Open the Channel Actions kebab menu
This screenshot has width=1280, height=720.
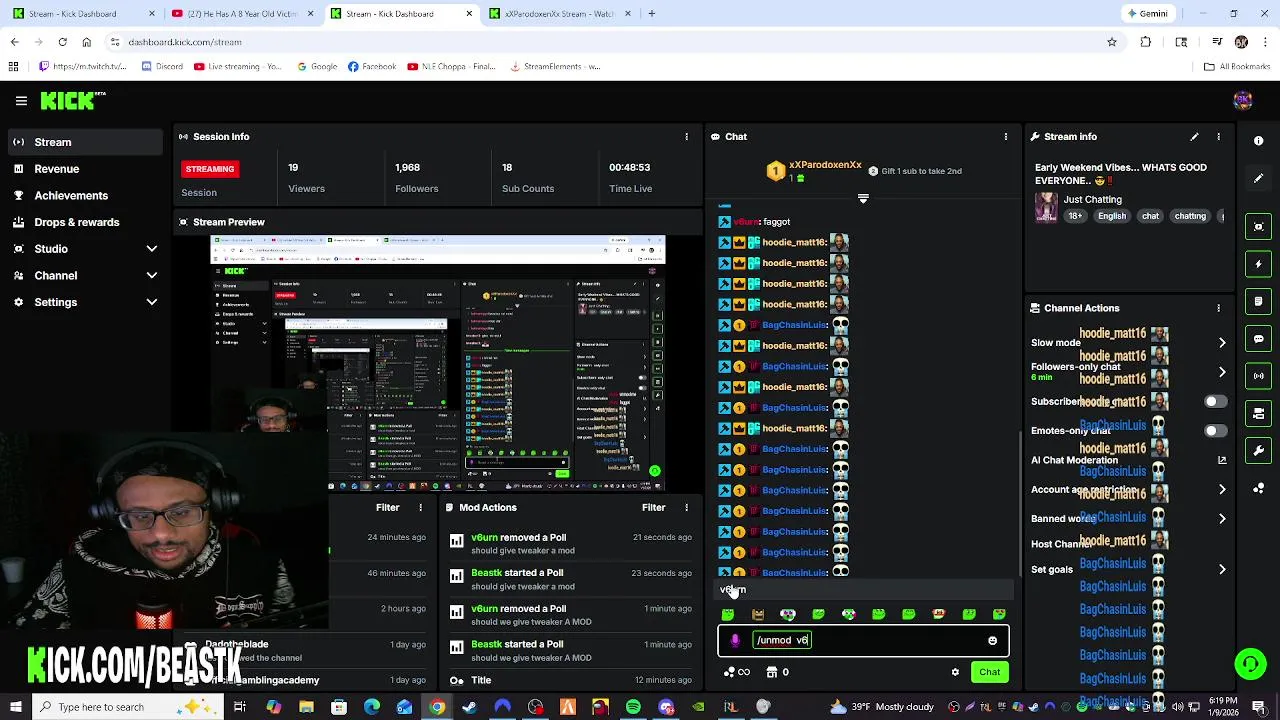click(1218, 308)
